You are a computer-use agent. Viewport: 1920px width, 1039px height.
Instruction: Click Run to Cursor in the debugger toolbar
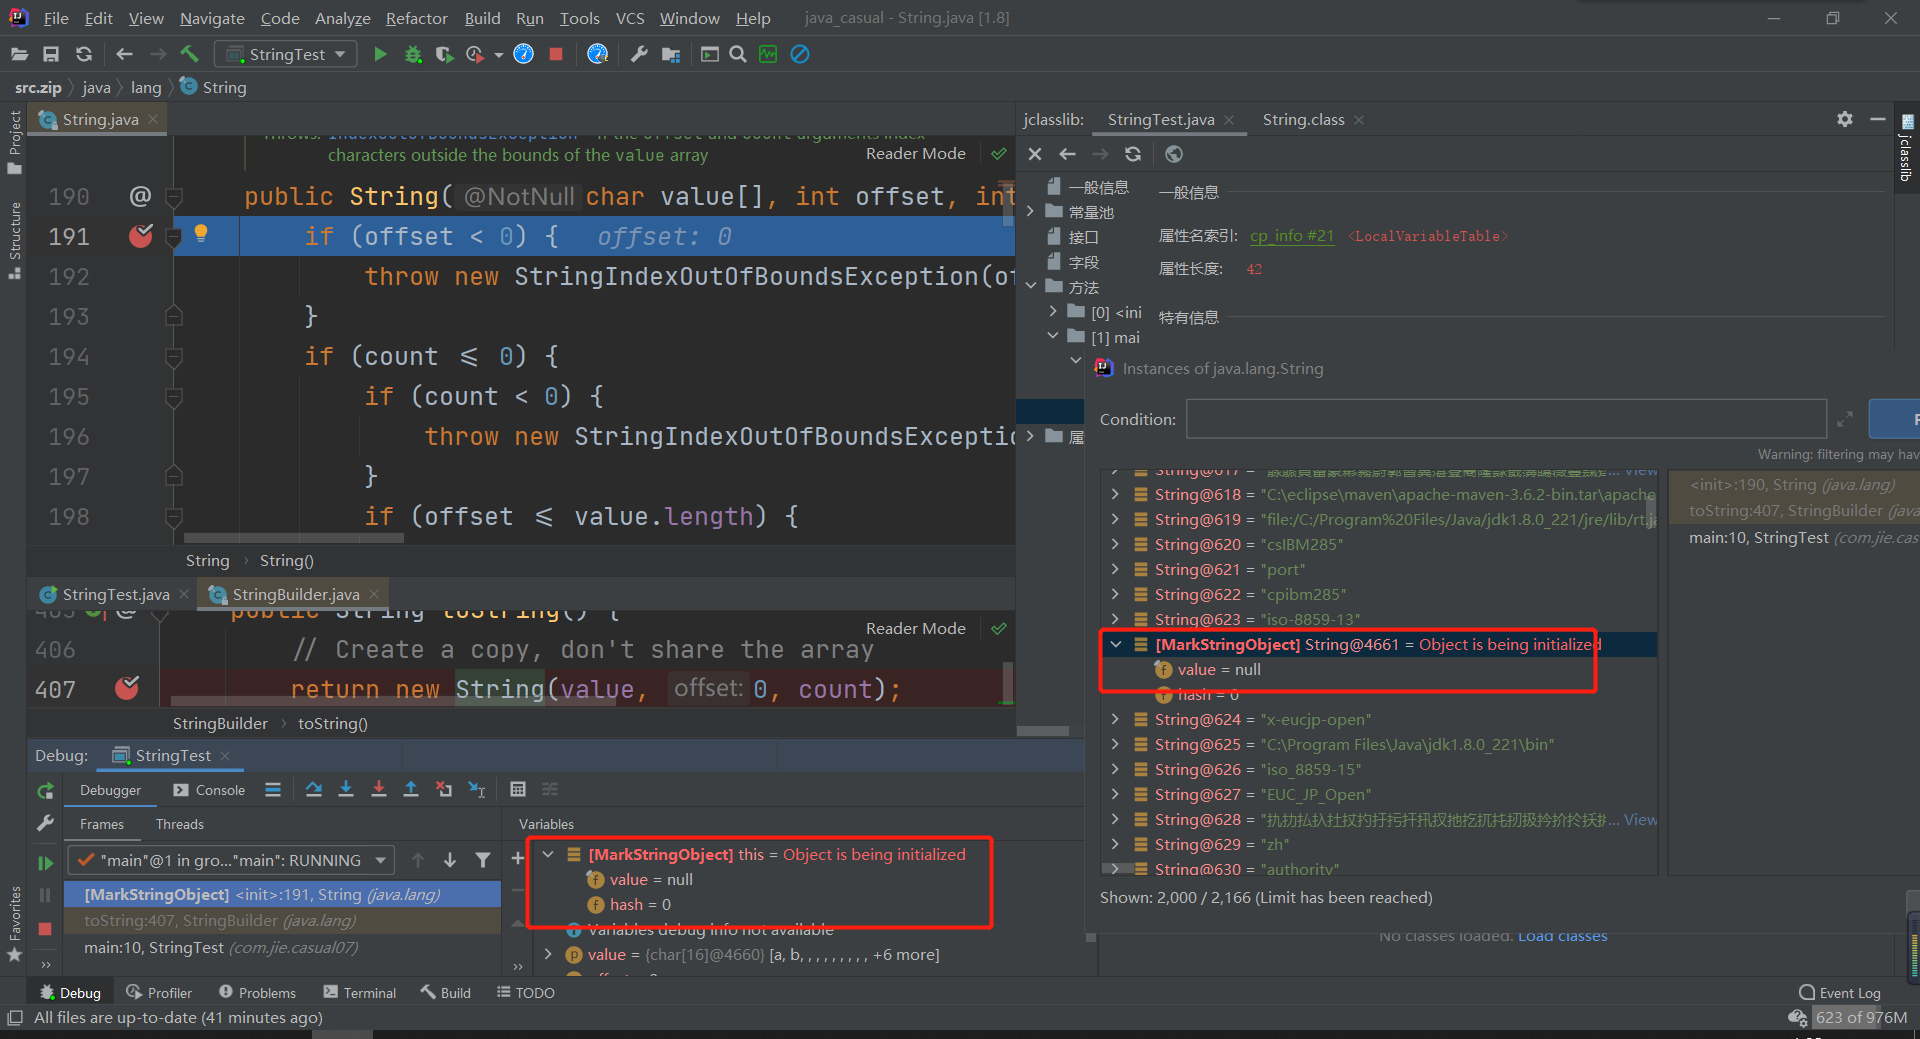[x=477, y=789]
